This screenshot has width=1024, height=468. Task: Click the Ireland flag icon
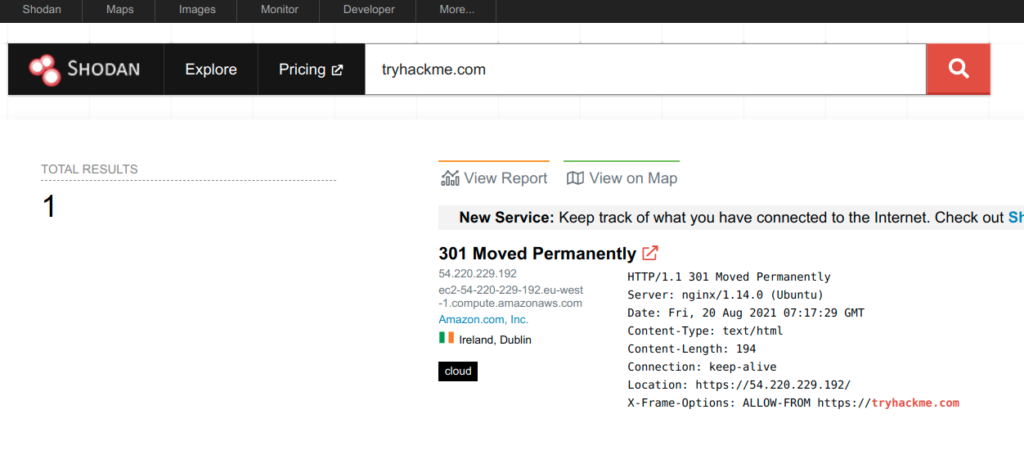446,338
